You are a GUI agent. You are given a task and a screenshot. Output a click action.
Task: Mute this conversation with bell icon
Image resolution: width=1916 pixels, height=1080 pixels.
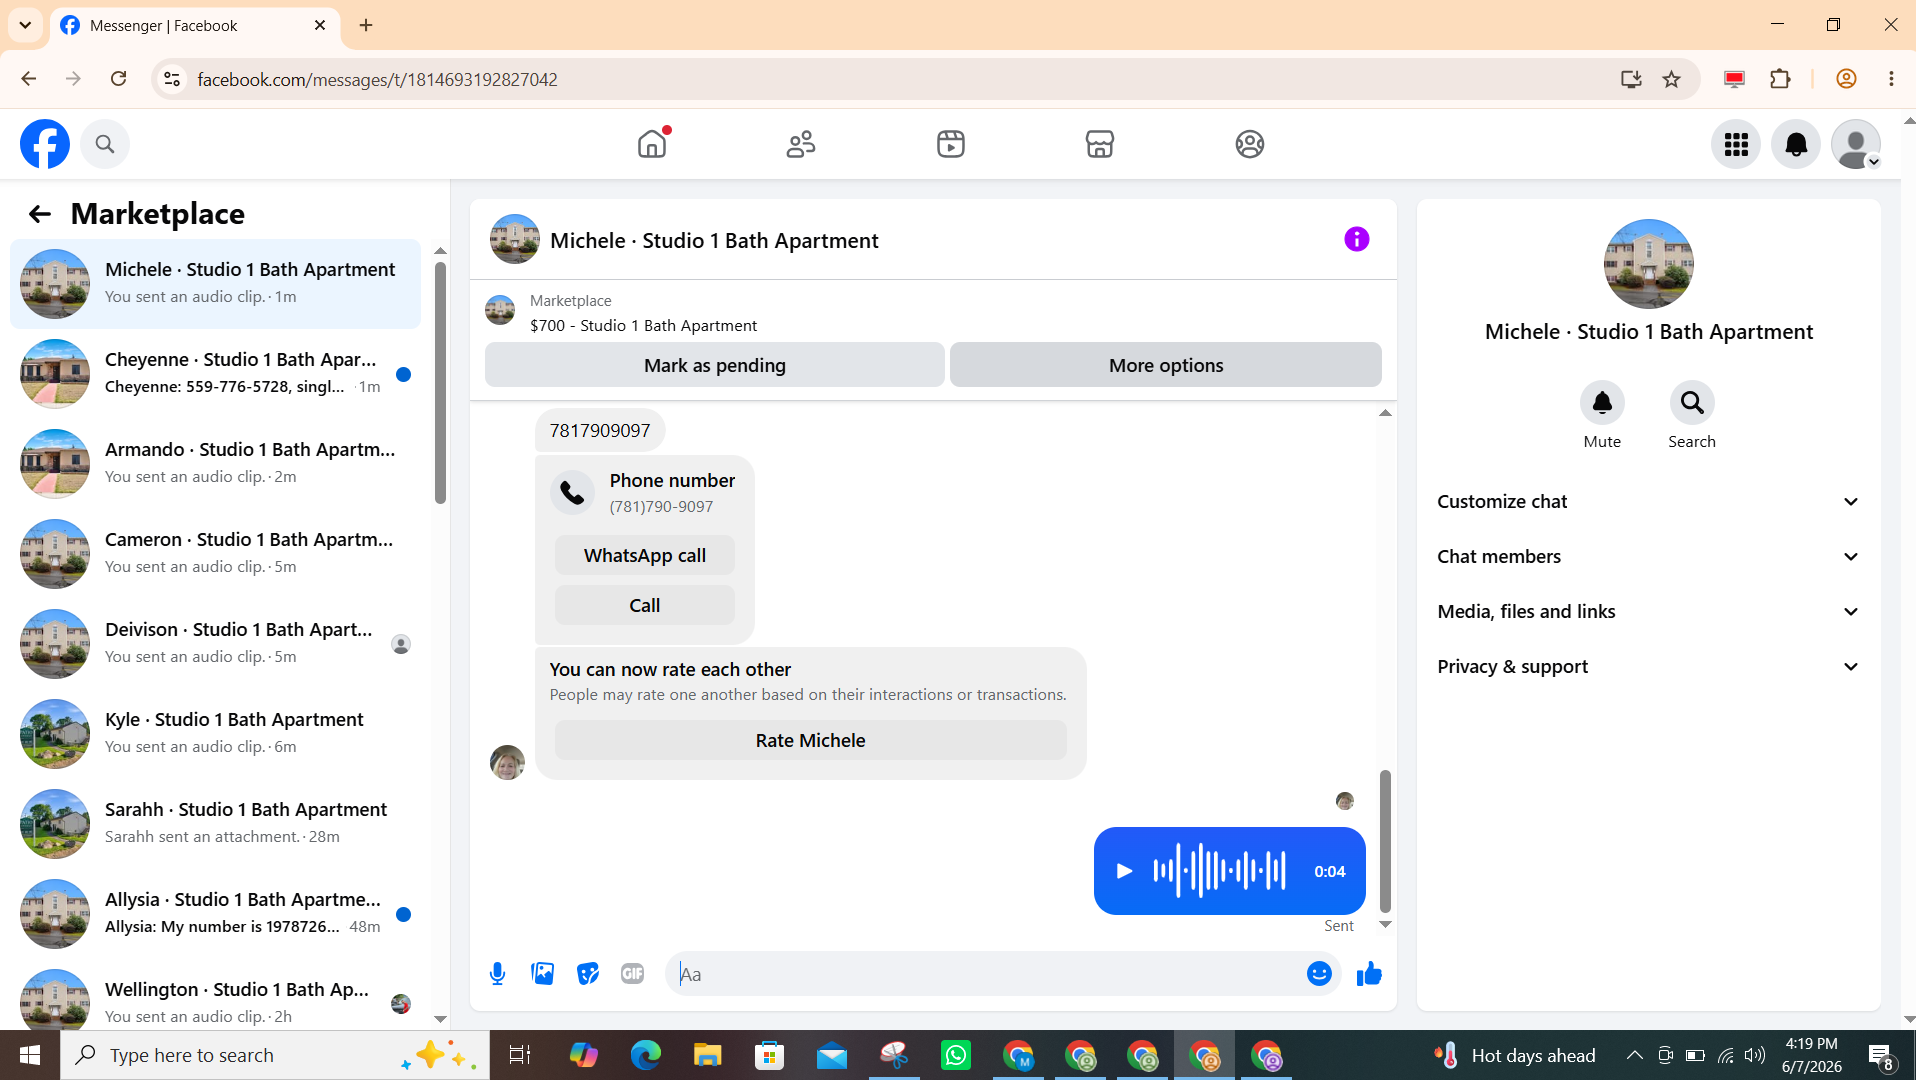coord(1602,403)
